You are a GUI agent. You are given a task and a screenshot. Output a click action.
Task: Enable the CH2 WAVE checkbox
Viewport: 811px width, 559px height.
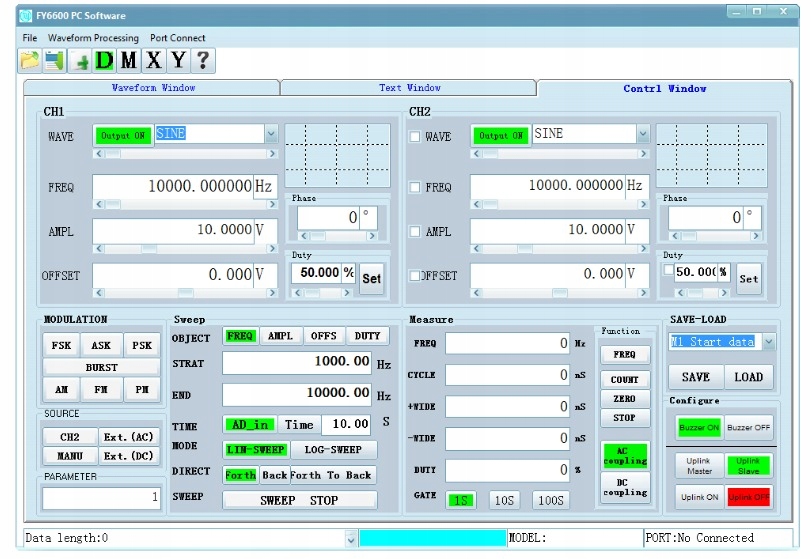pyautogui.click(x=414, y=137)
